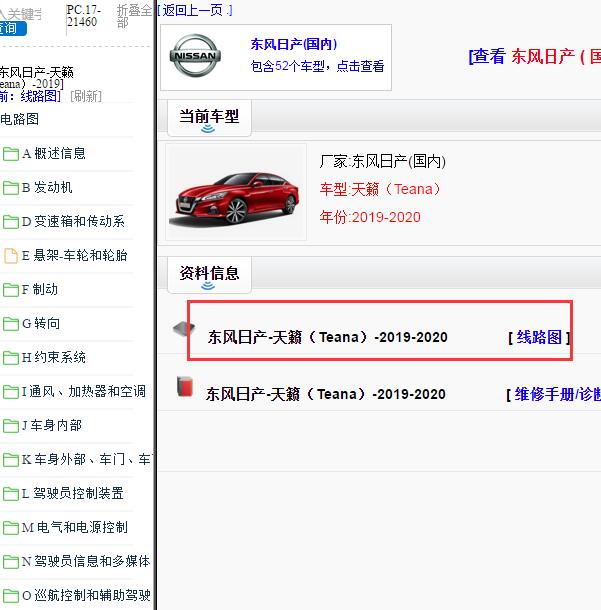Open folder icon for J 车身内部
The height and width of the screenshot is (610, 601).
(x=11, y=426)
